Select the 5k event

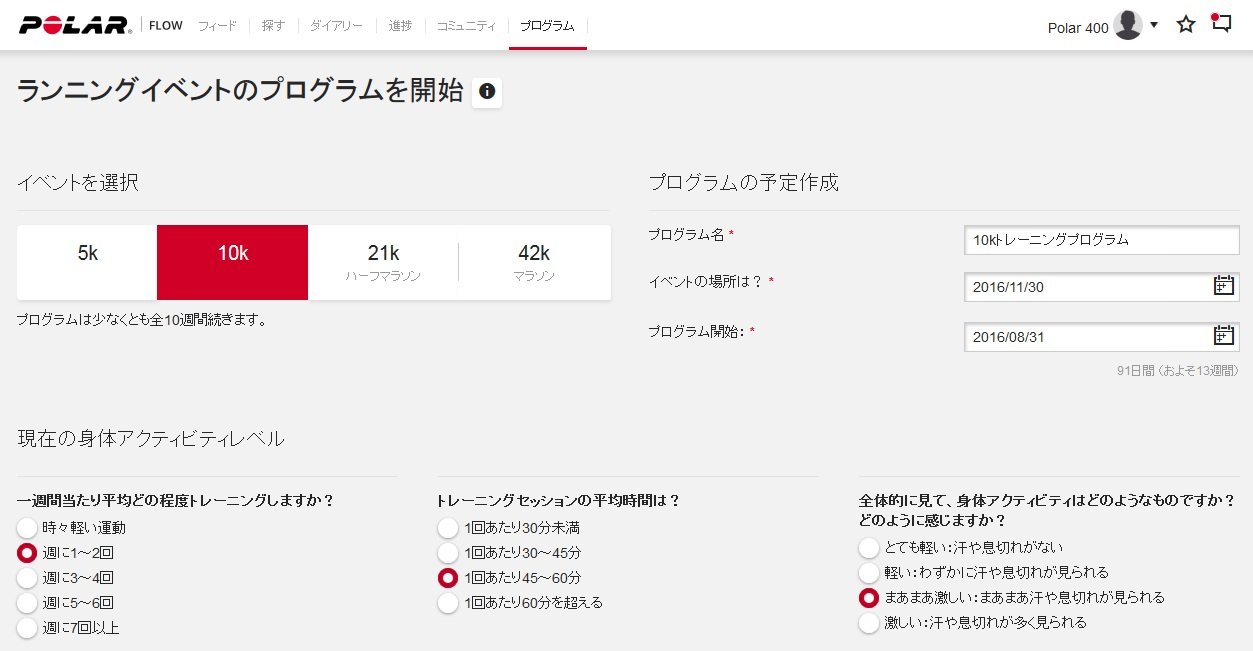tap(88, 262)
